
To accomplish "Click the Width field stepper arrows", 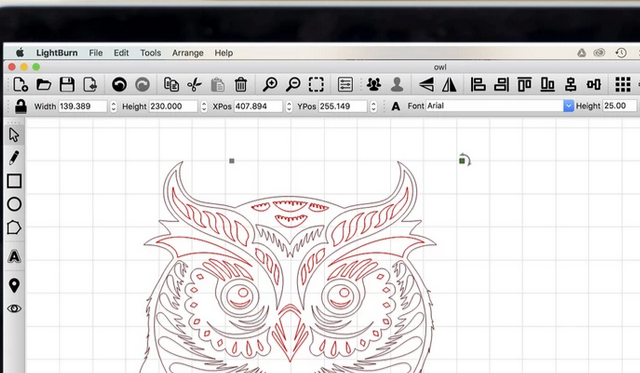I will click(x=113, y=107).
